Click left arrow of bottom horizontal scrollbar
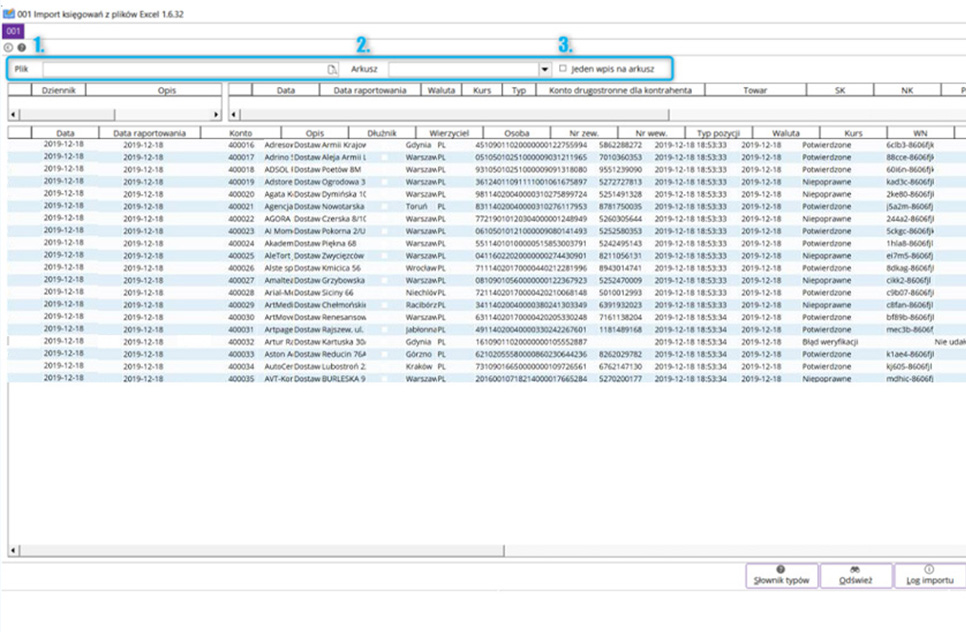This screenshot has height=632, width=966. point(13,550)
